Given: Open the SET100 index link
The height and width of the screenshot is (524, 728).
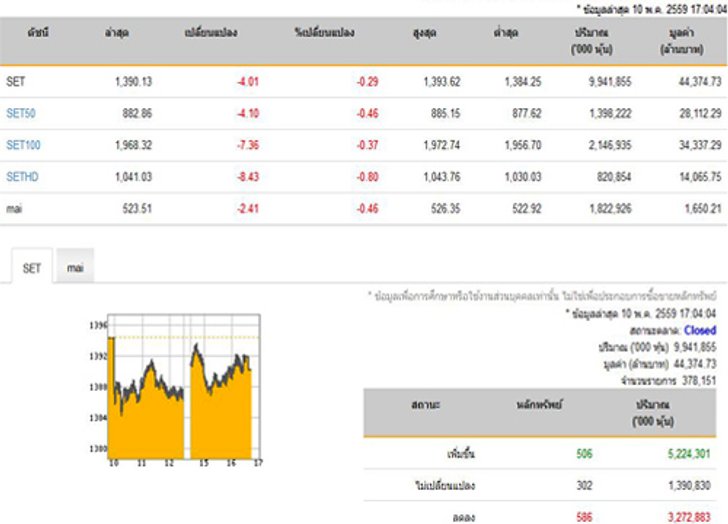Looking at the screenshot, I should pyautogui.click(x=23, y=145).
